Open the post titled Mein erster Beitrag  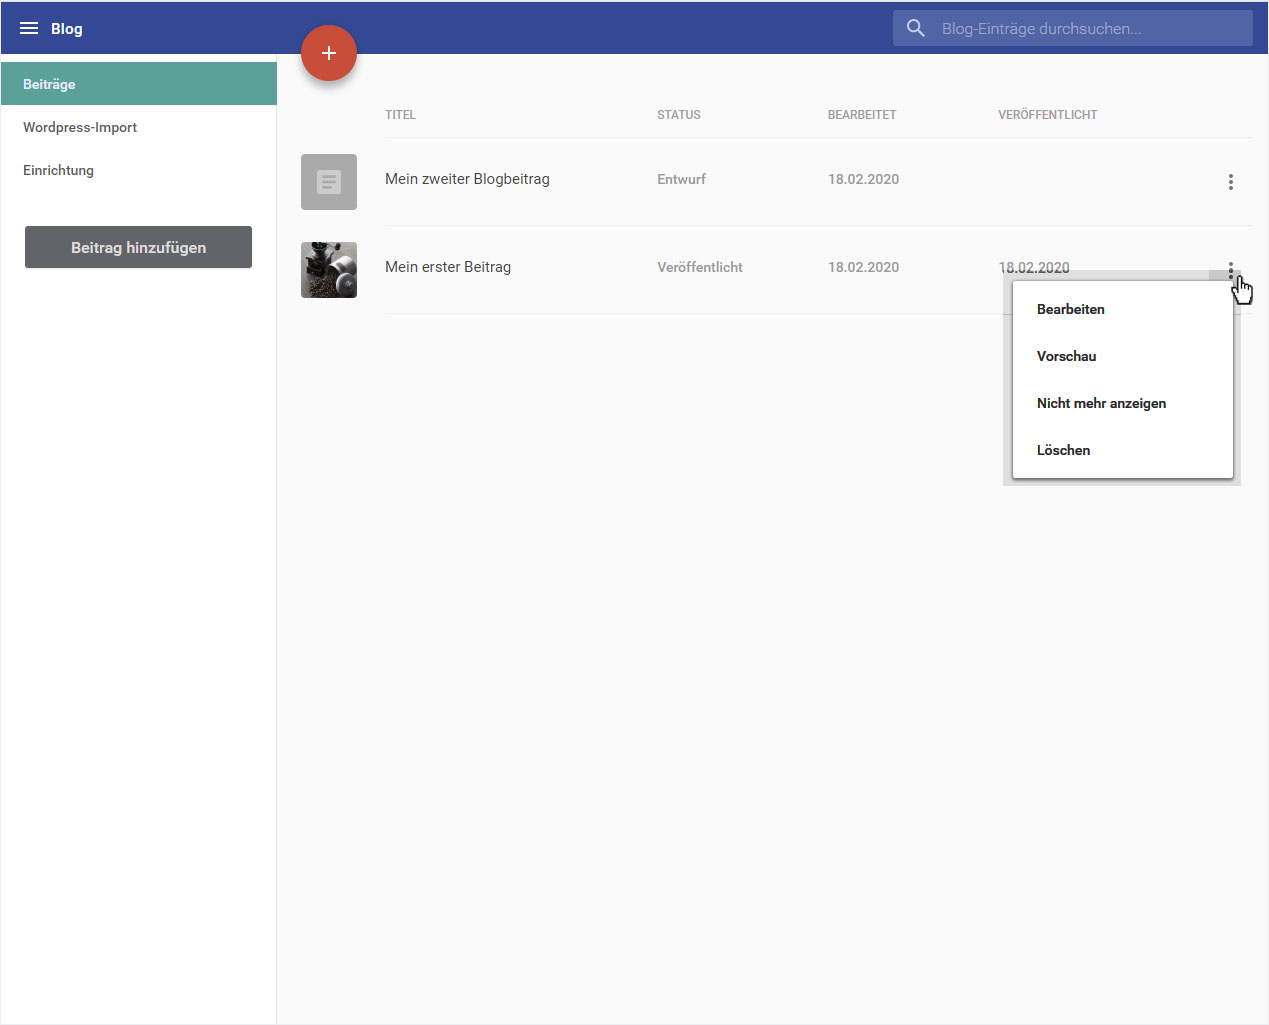[x=448, y=267]
